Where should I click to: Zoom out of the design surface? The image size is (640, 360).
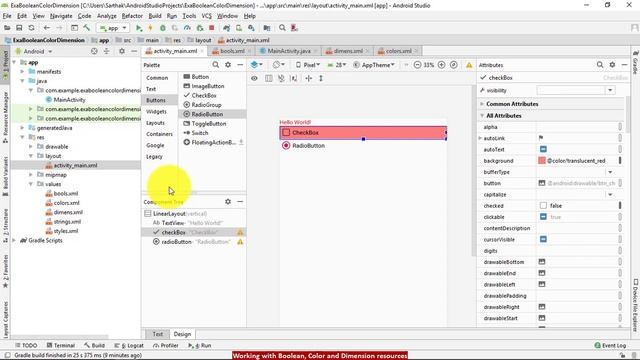[x=417, y=65]
